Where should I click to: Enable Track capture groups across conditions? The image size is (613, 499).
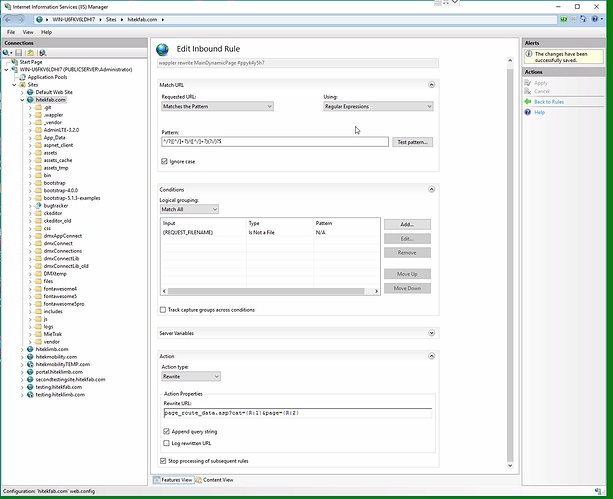[x=164, y=310]
